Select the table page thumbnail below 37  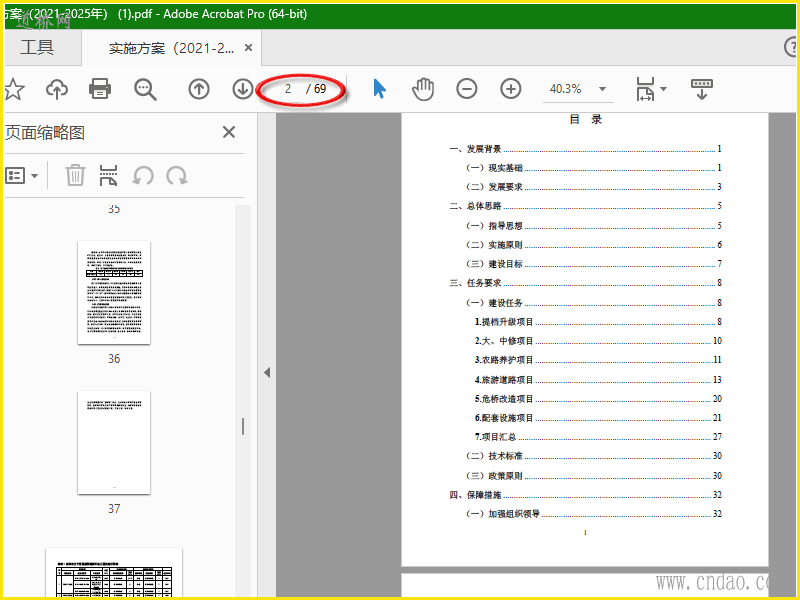(114, 572)
